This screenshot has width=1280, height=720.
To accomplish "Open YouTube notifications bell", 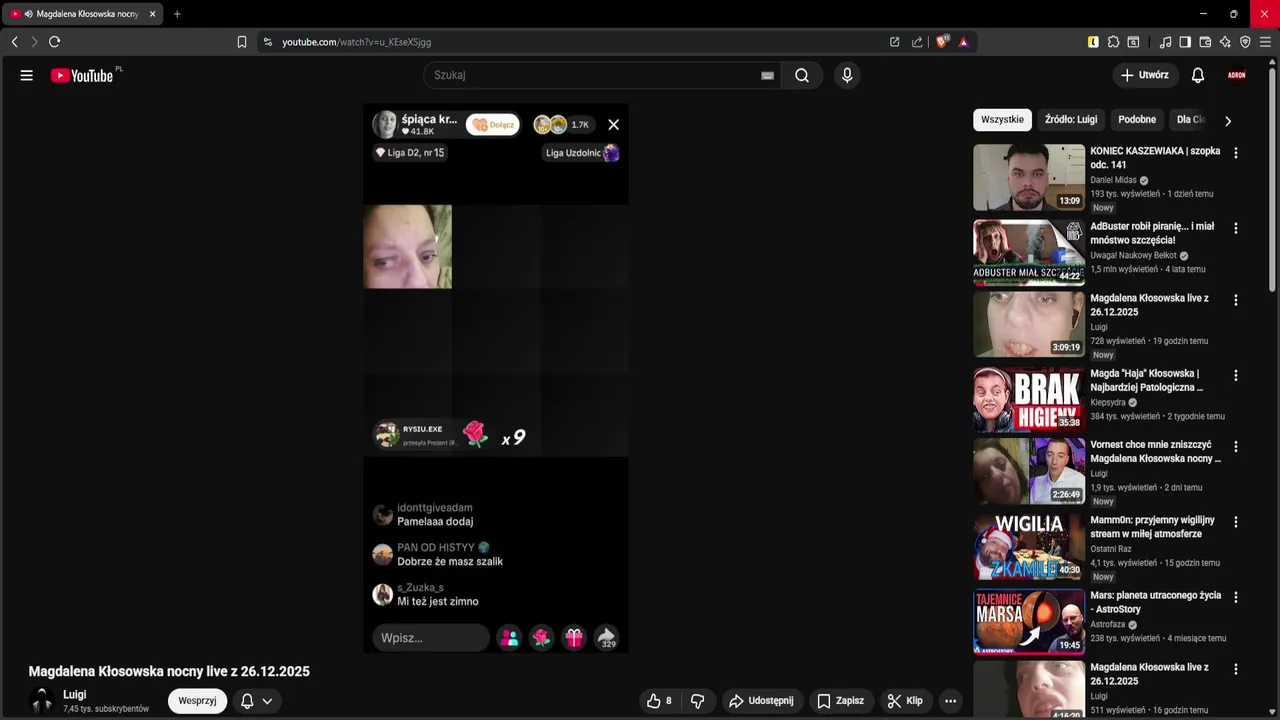I will (x=1198, y=75).
